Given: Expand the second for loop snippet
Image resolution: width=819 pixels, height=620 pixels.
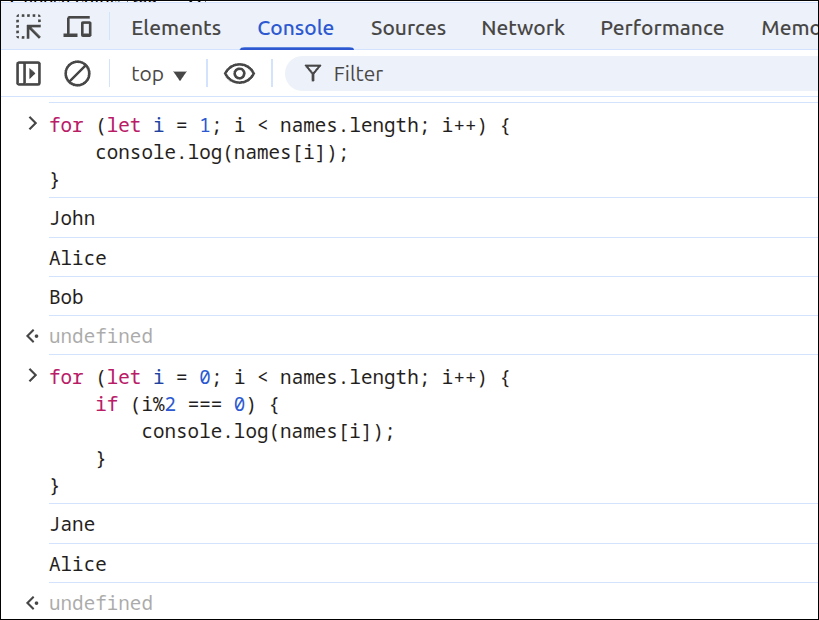Looking at the screenshot, I should tap(31, 377).
